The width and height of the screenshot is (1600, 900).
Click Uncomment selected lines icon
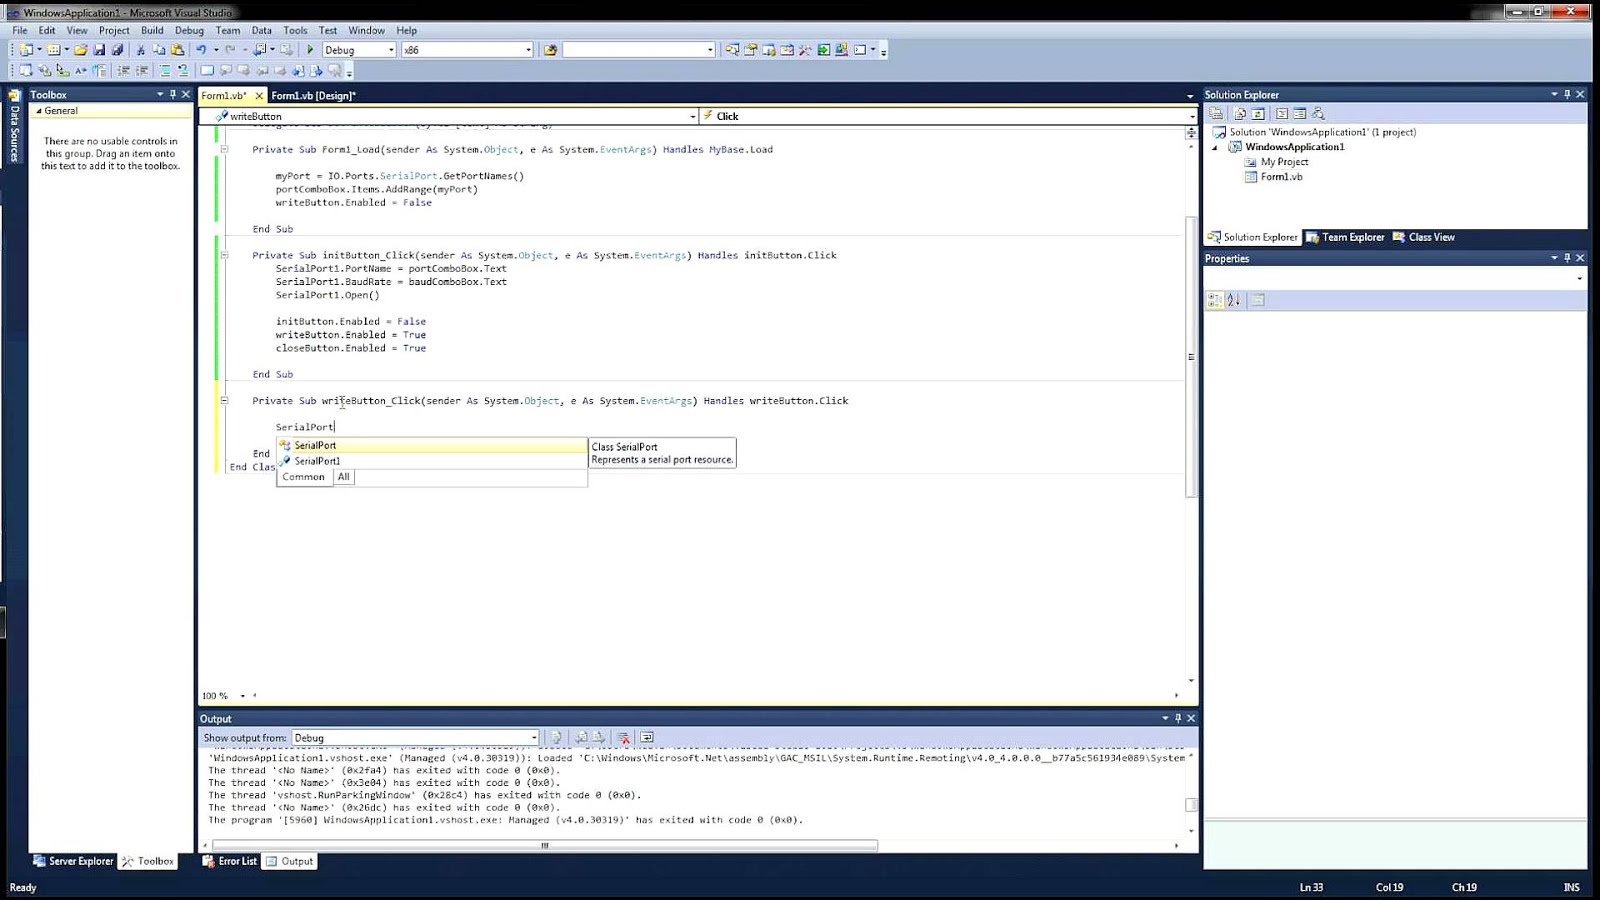(183, 71)
